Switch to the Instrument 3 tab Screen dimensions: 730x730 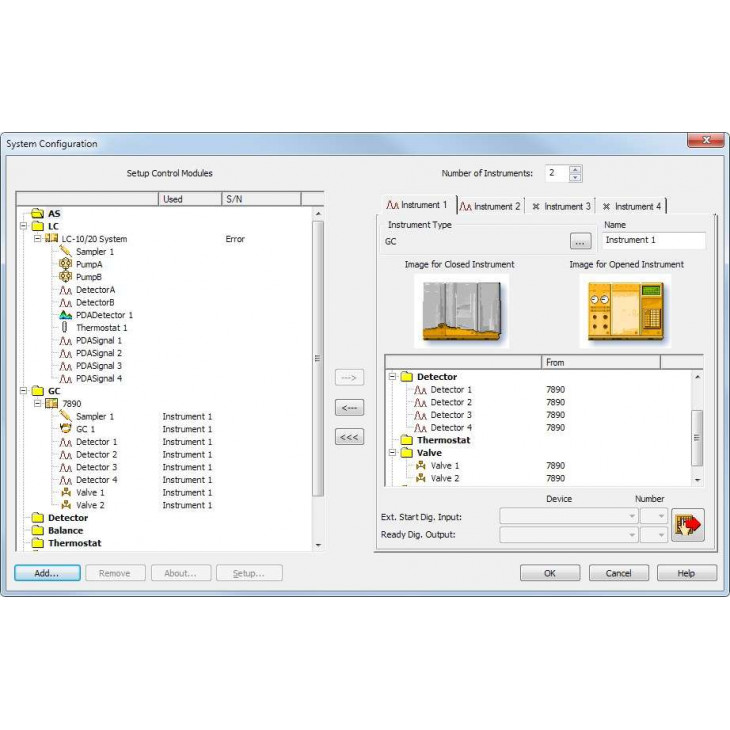pyautogui.click(x=561, y=206)
